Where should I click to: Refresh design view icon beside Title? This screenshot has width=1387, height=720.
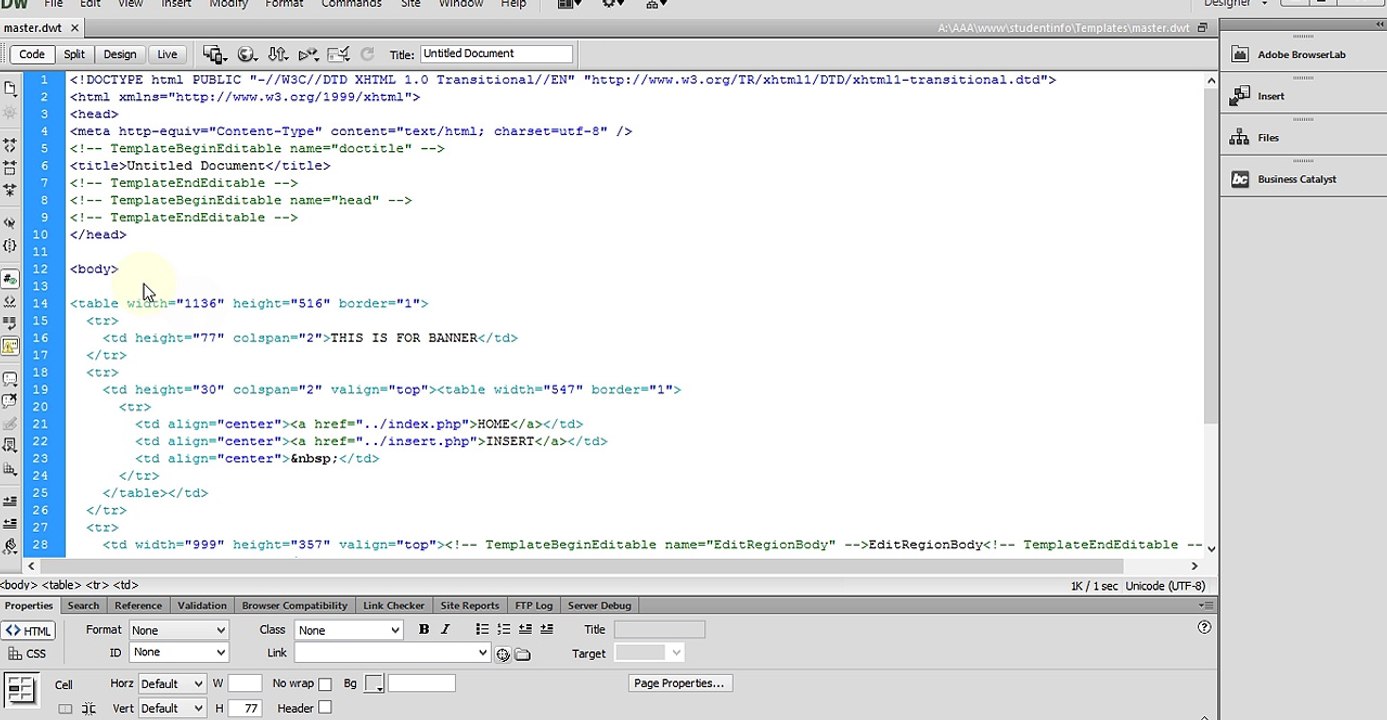[x=367, y=54]
